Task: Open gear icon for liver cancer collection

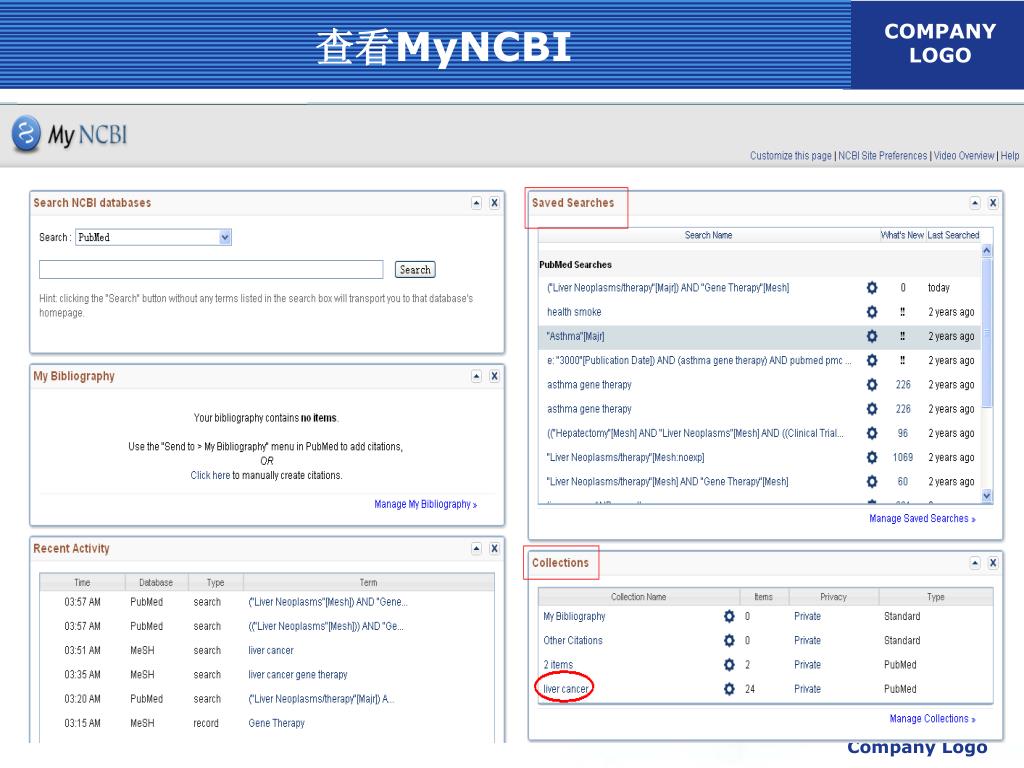Action: (729, 689)
